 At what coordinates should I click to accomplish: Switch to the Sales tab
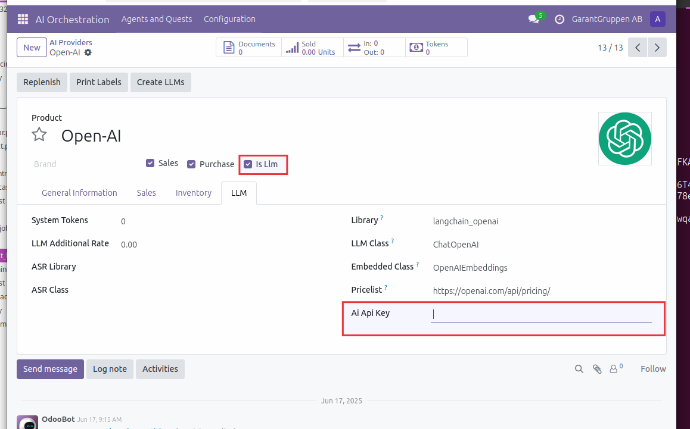[146, 193]
